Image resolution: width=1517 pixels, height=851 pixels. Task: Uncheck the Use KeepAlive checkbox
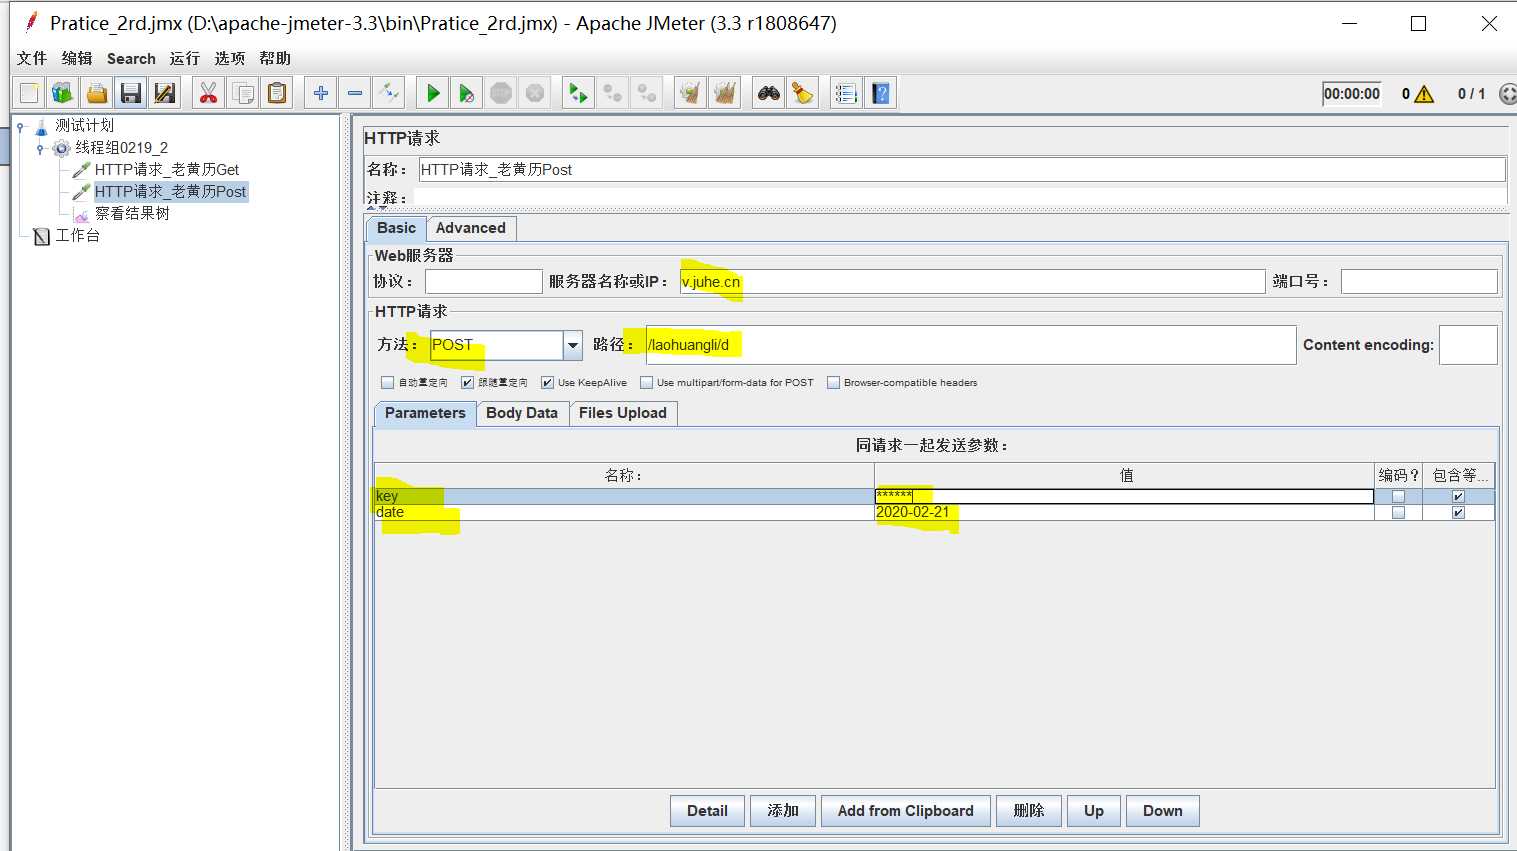(x=547, y=382)
